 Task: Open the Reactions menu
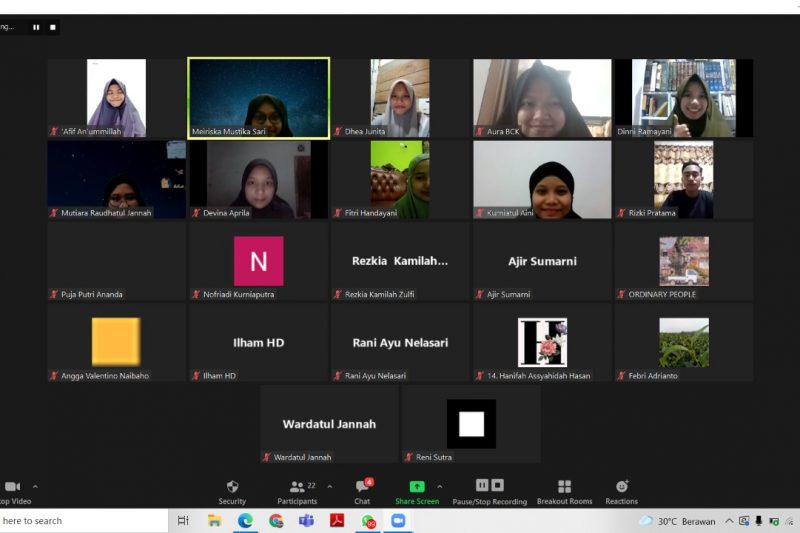[x=621, y=493]
